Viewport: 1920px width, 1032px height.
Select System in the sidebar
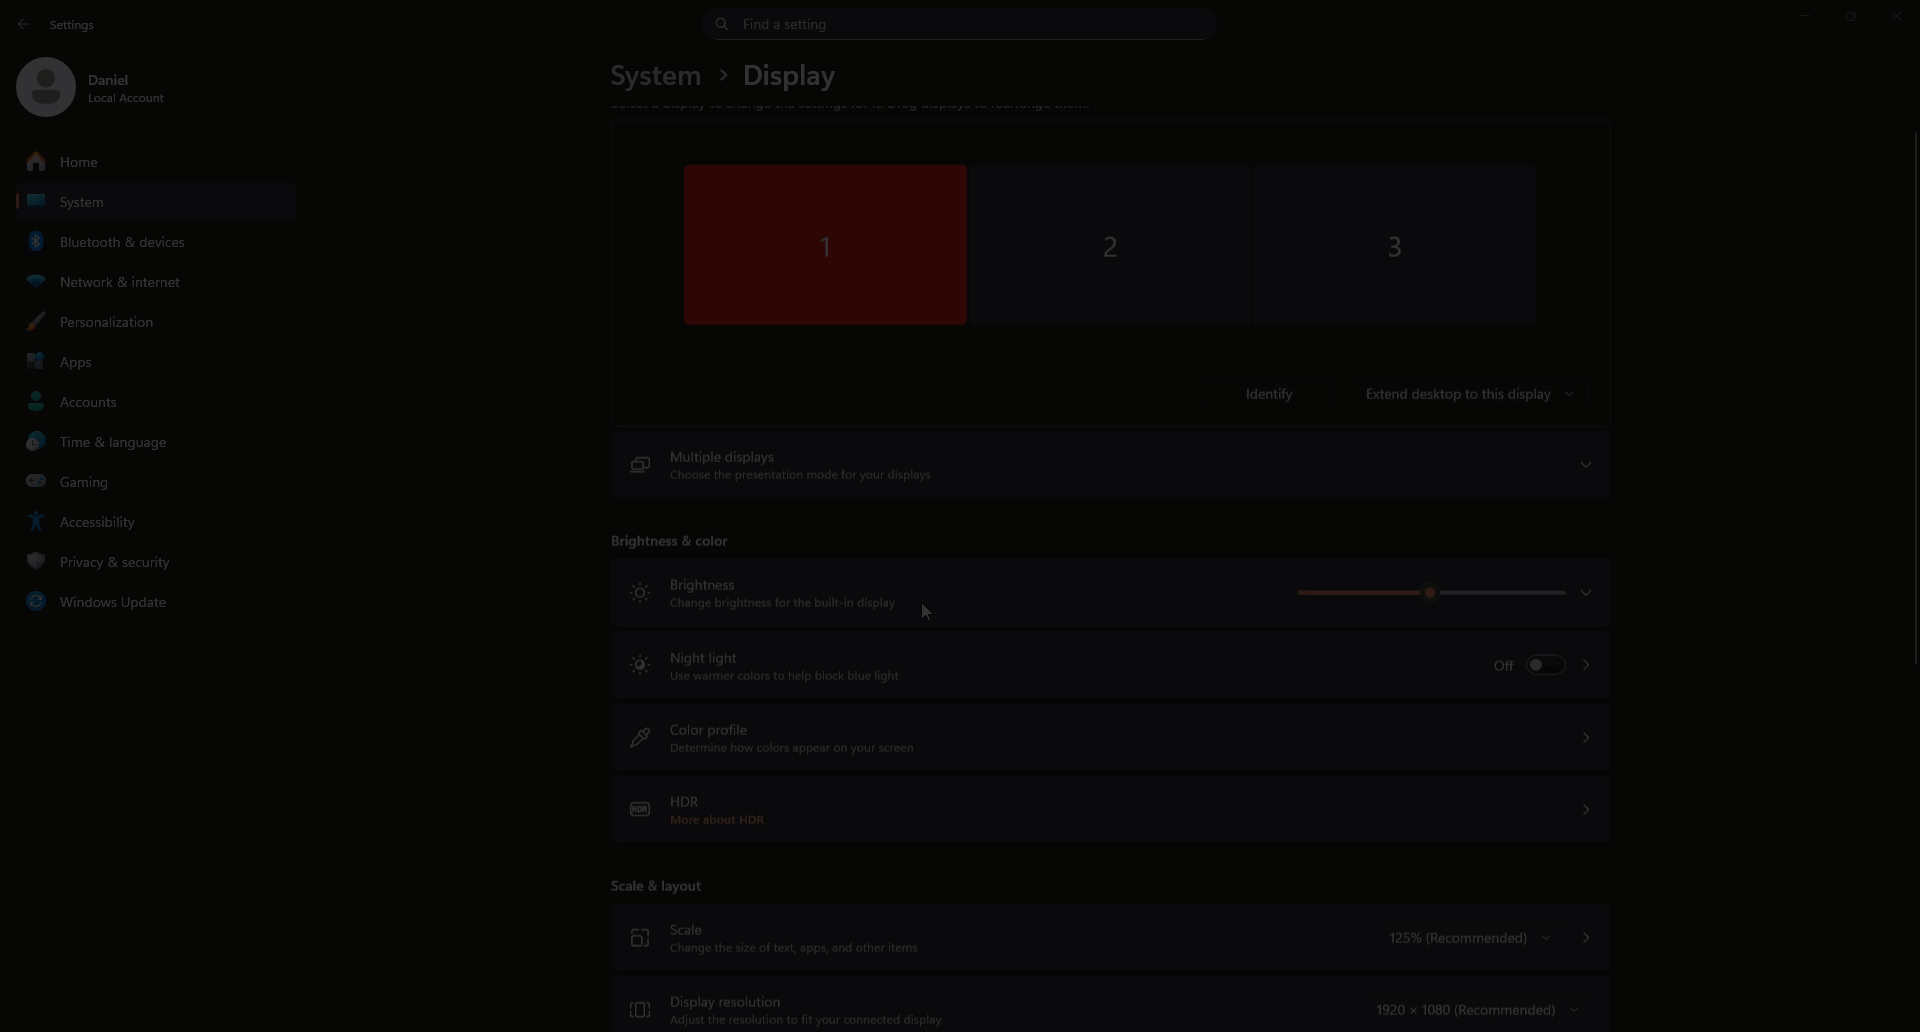[x=80, y=201]
